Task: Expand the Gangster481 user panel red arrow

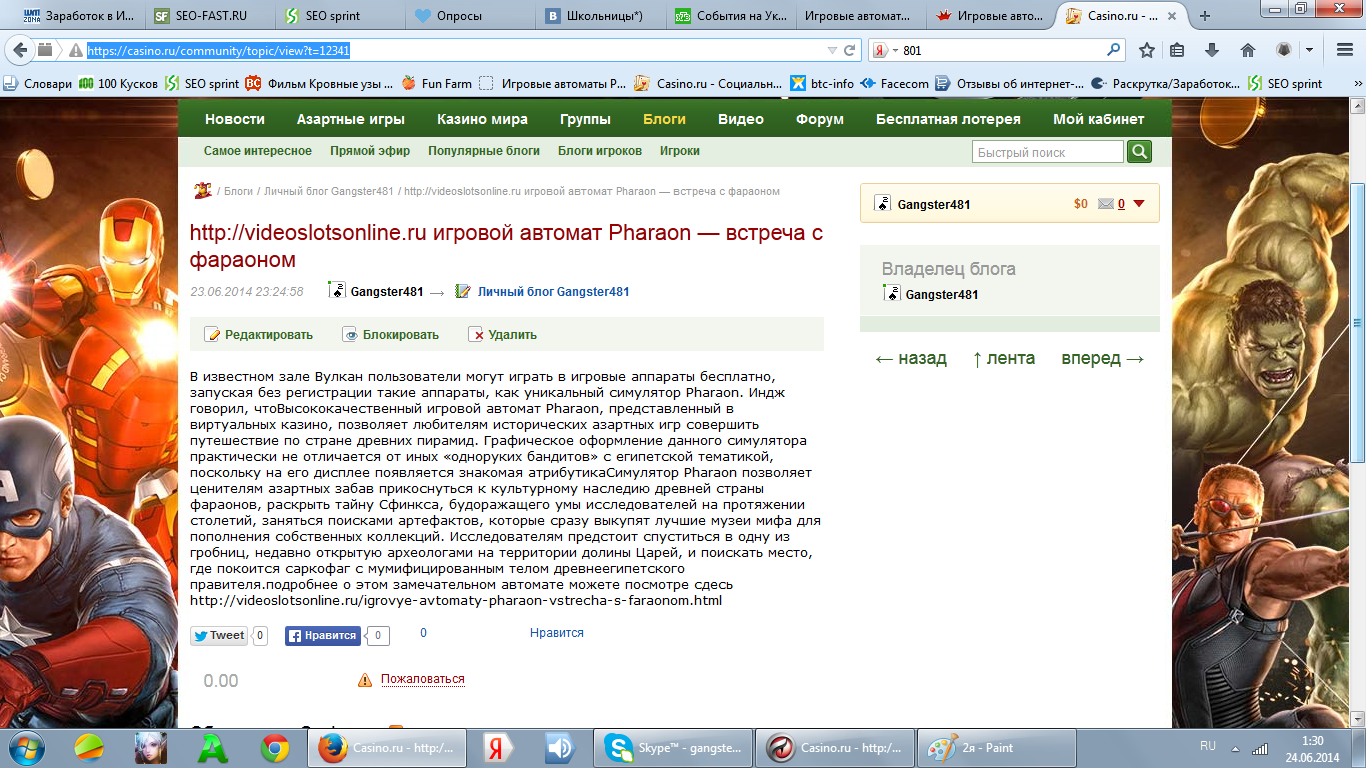Action: click(x=1139, y=204)
